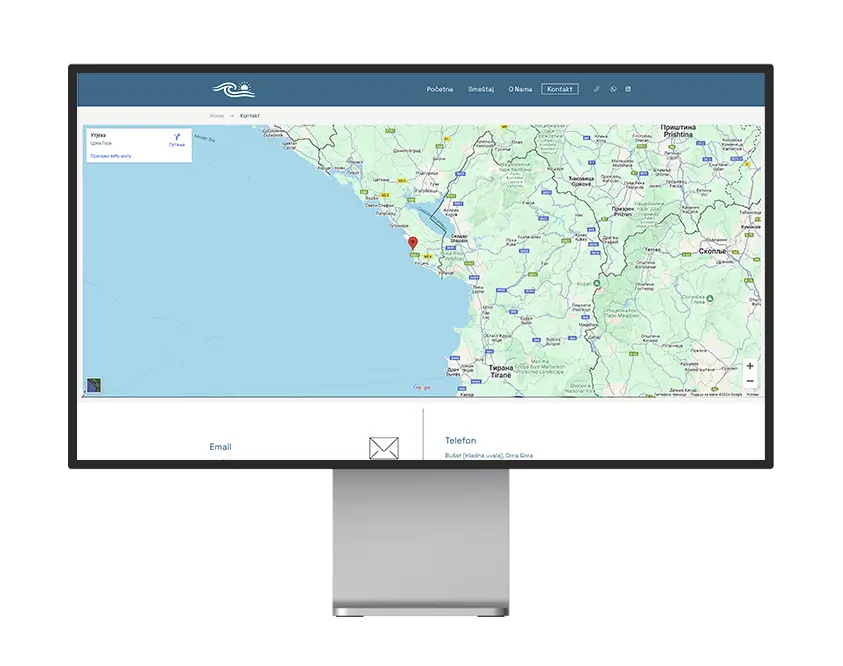Screen dimensions: 843x666
Task: Click the wave and sun site logo
Action: point(234,89)
